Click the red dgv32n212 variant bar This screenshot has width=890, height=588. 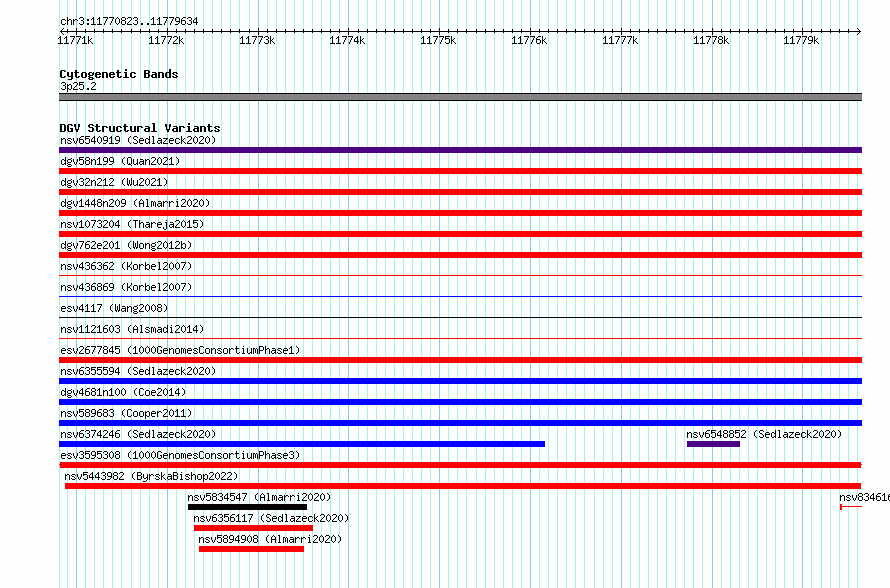[x=460, y=192]
